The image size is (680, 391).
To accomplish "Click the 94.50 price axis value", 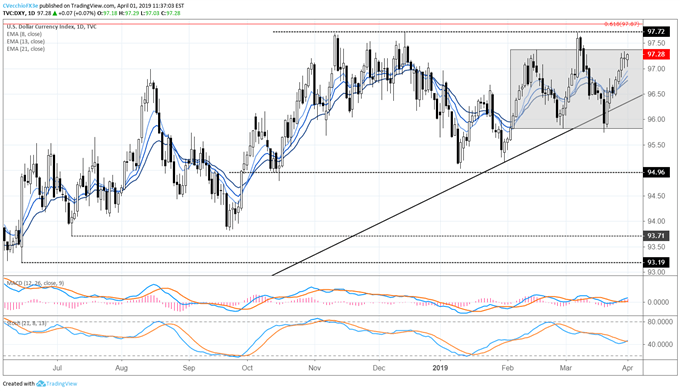I will click(656, 196).
